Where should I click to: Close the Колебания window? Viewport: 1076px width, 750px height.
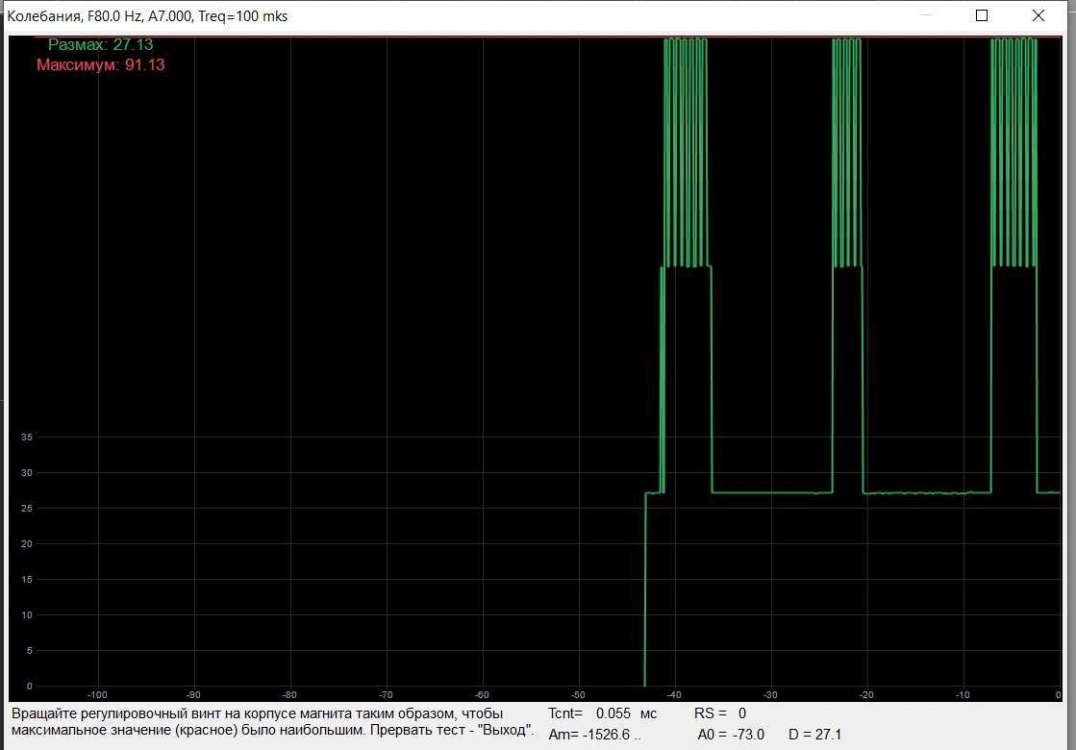1038,16
